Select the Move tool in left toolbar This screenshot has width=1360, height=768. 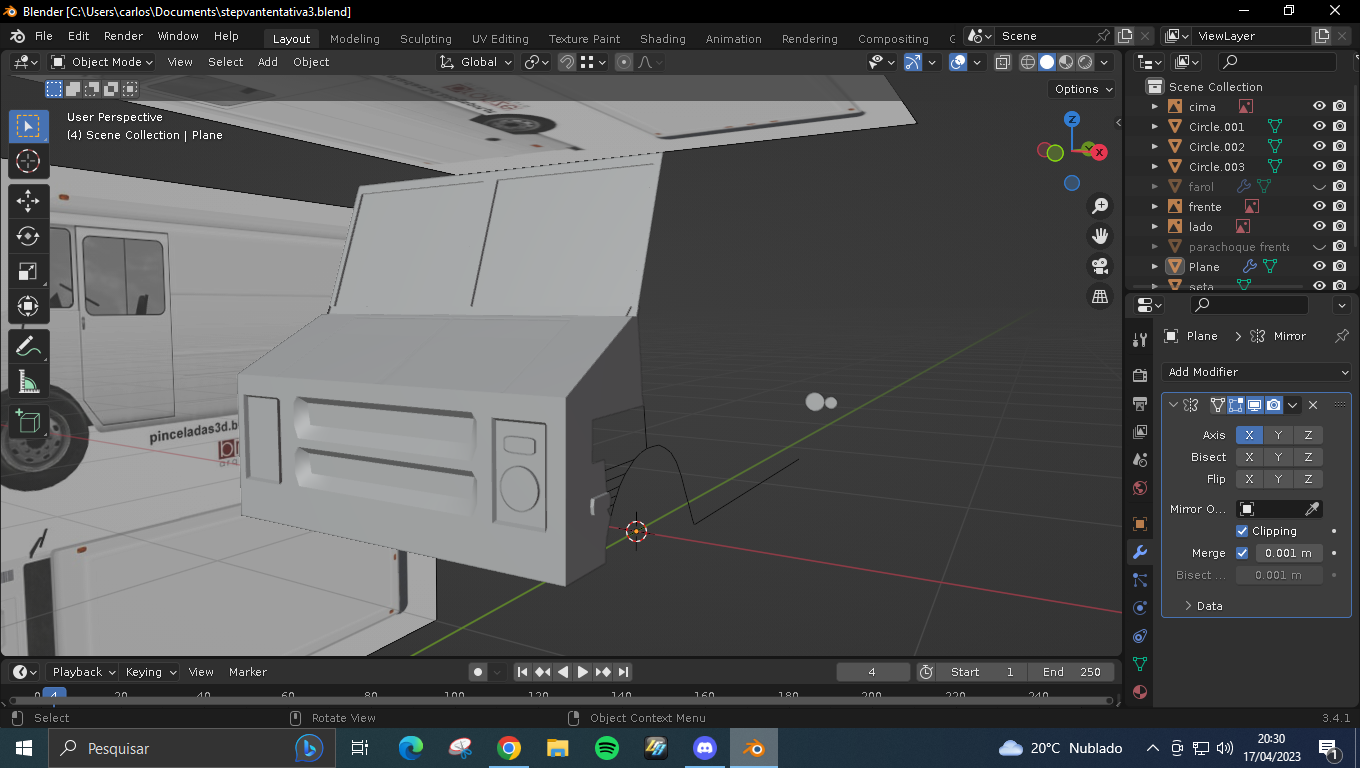28,201
